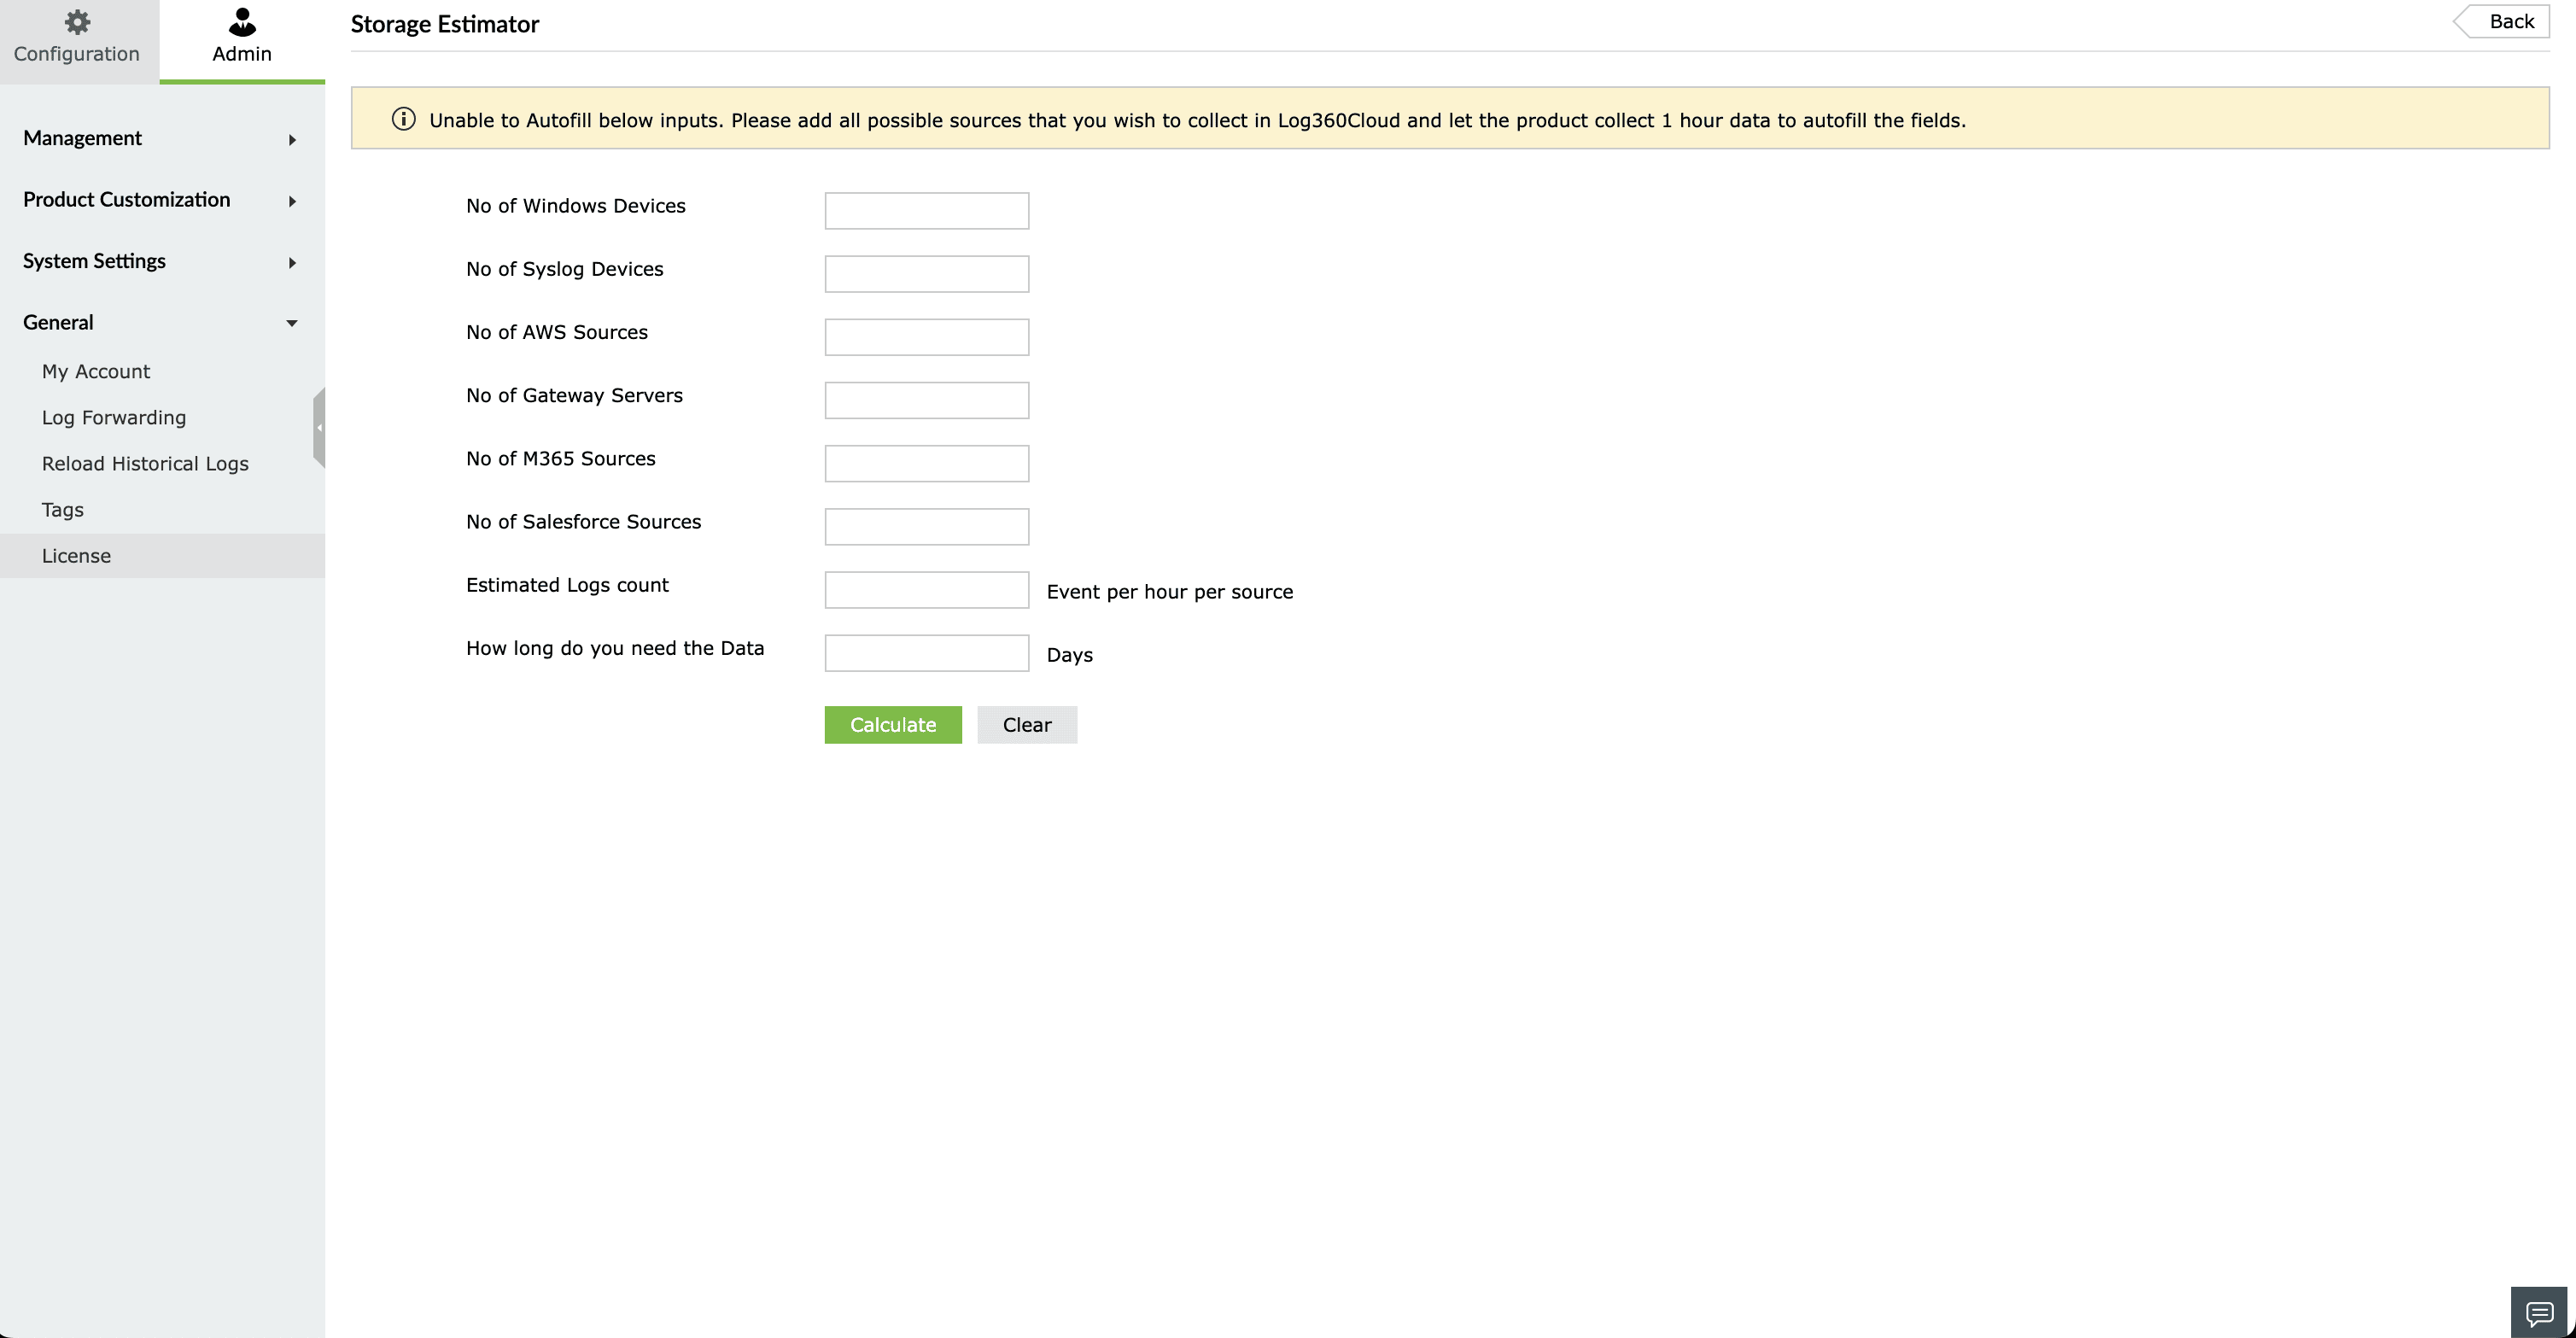Go to Log Forwarding
2576x1338 pixels.
tap(114, 417)
